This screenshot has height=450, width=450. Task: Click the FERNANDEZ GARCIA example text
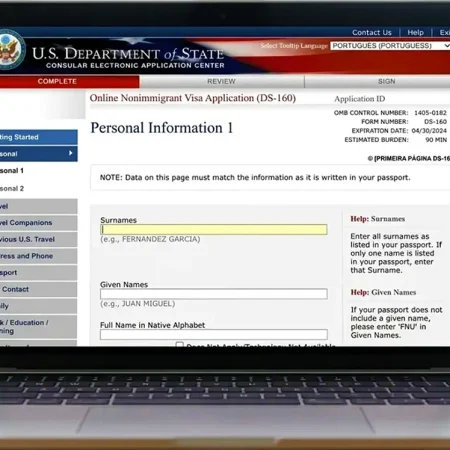pyautogui.click(x=150, y=239)
